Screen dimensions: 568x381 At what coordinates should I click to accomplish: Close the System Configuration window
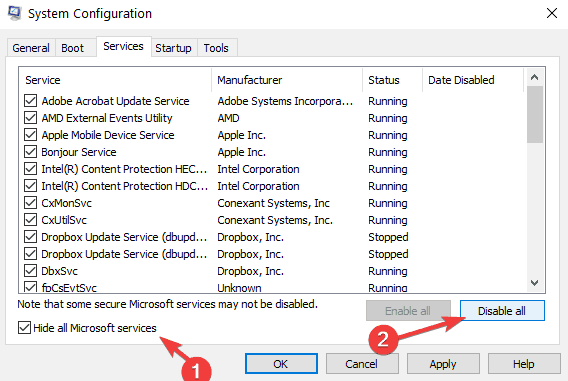click(x=552, y=13)
